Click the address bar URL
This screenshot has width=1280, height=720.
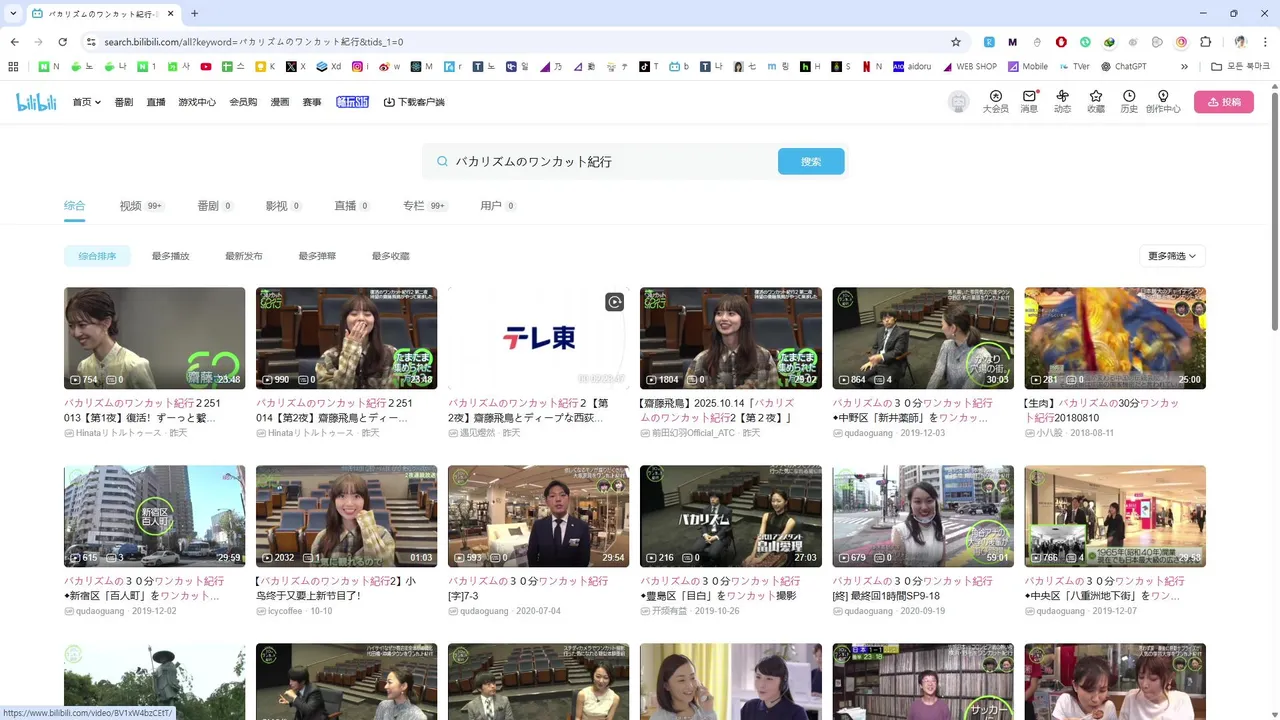[x=254, y=42]
